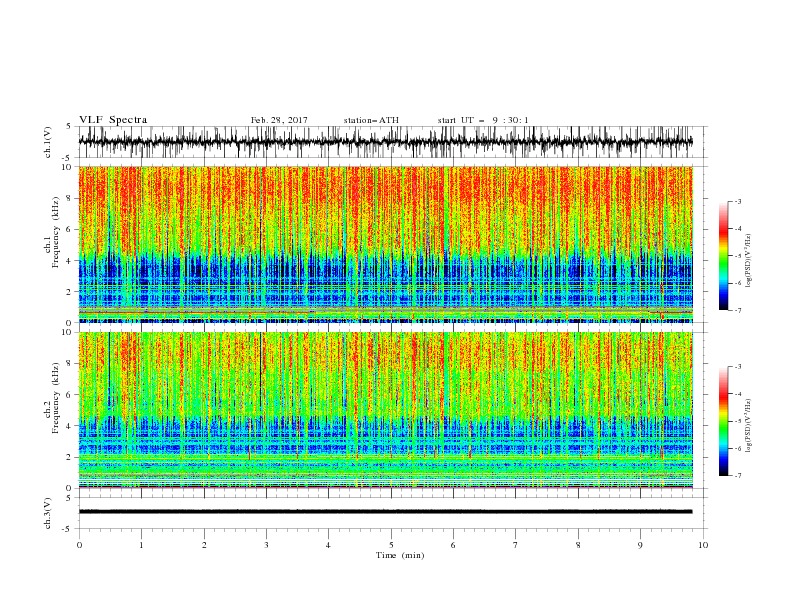
Task: Click lower color bar 'log(PSD)(V²/Hz)' label
Action: (749, 426)
